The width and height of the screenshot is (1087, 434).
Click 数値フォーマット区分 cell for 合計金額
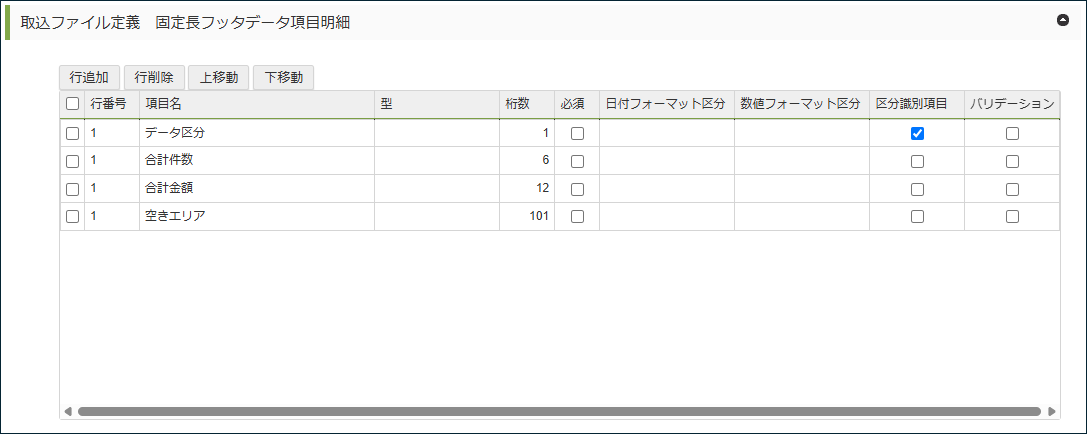coord(801,189)
